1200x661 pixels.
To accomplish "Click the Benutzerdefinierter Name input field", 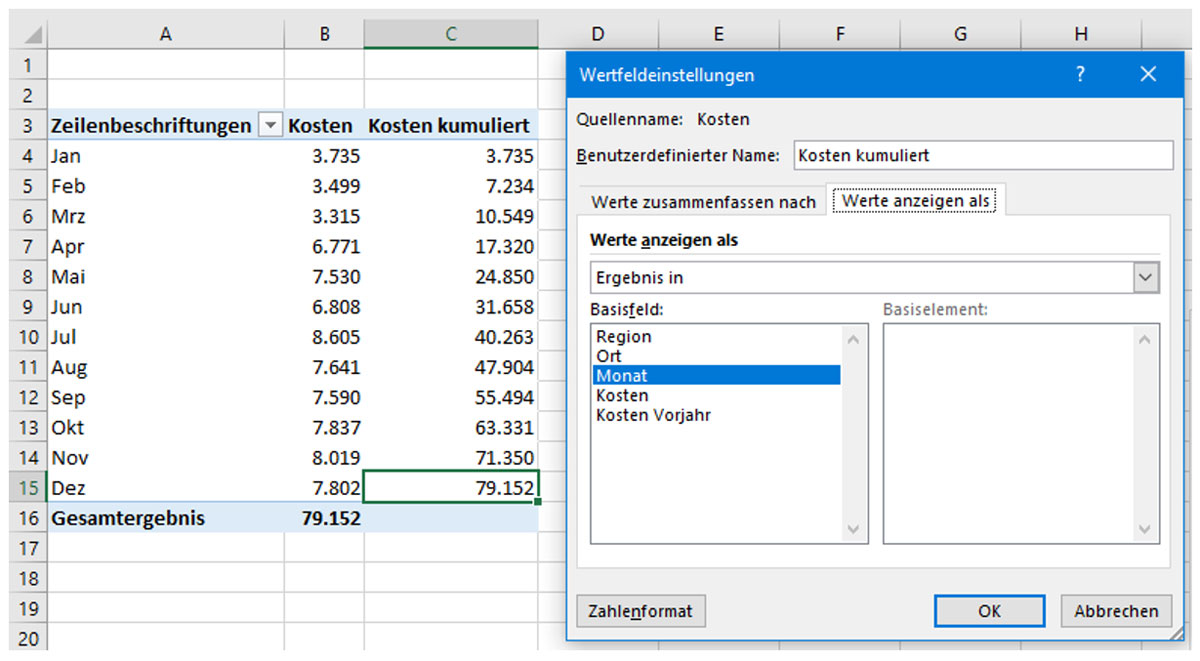I will click(983, 155).
